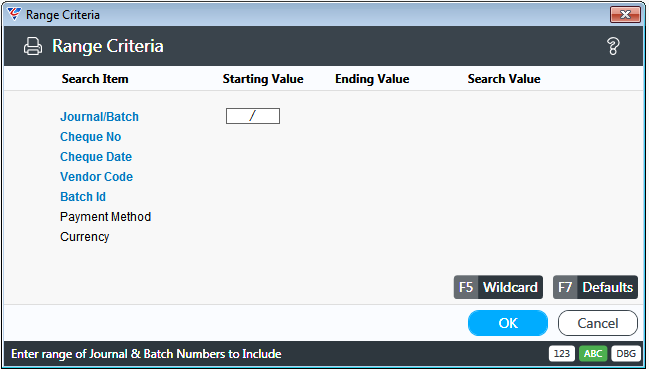
Task: Open help via the question mark icon
Action: pos(613,46)
